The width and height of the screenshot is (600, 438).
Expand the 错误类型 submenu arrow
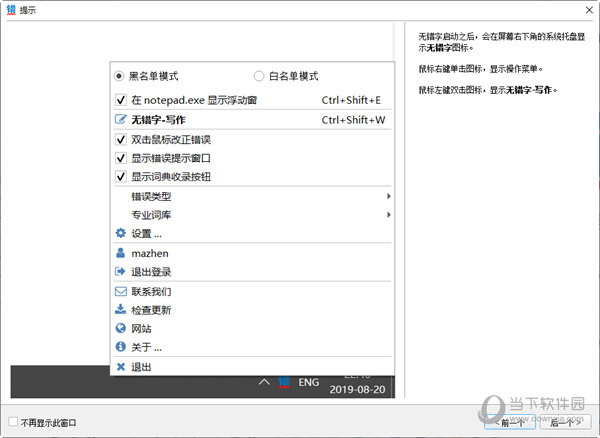point(388,196)
